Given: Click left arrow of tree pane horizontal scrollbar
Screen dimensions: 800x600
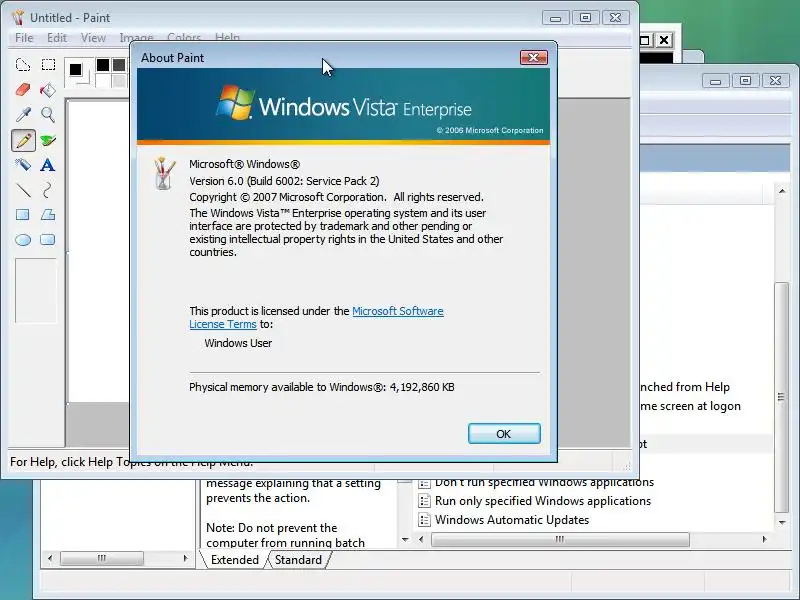Looking at the screenshot, I should tap(49, 558).
